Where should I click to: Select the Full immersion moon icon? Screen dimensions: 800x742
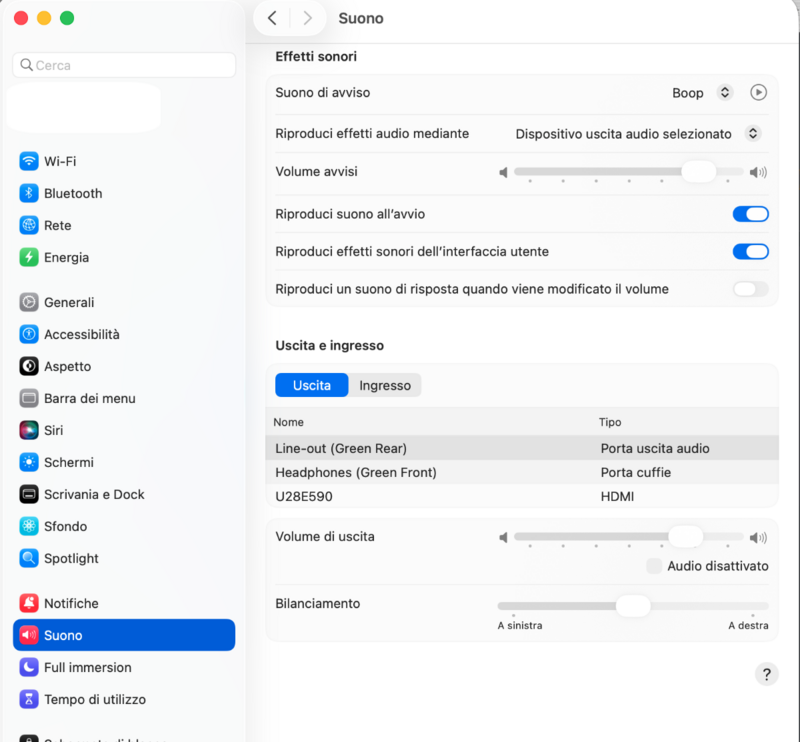coord(29,667)
